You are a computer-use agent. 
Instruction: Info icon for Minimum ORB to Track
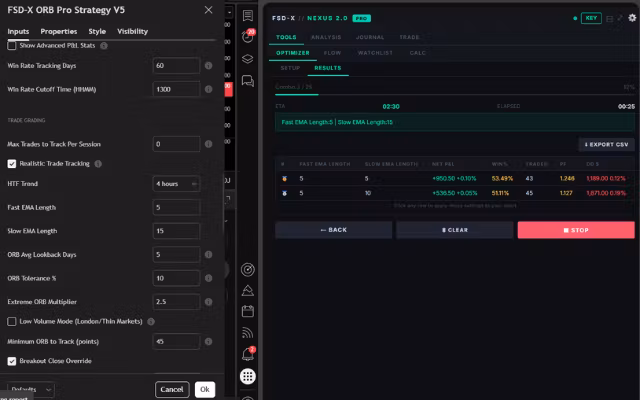point(208,342)
